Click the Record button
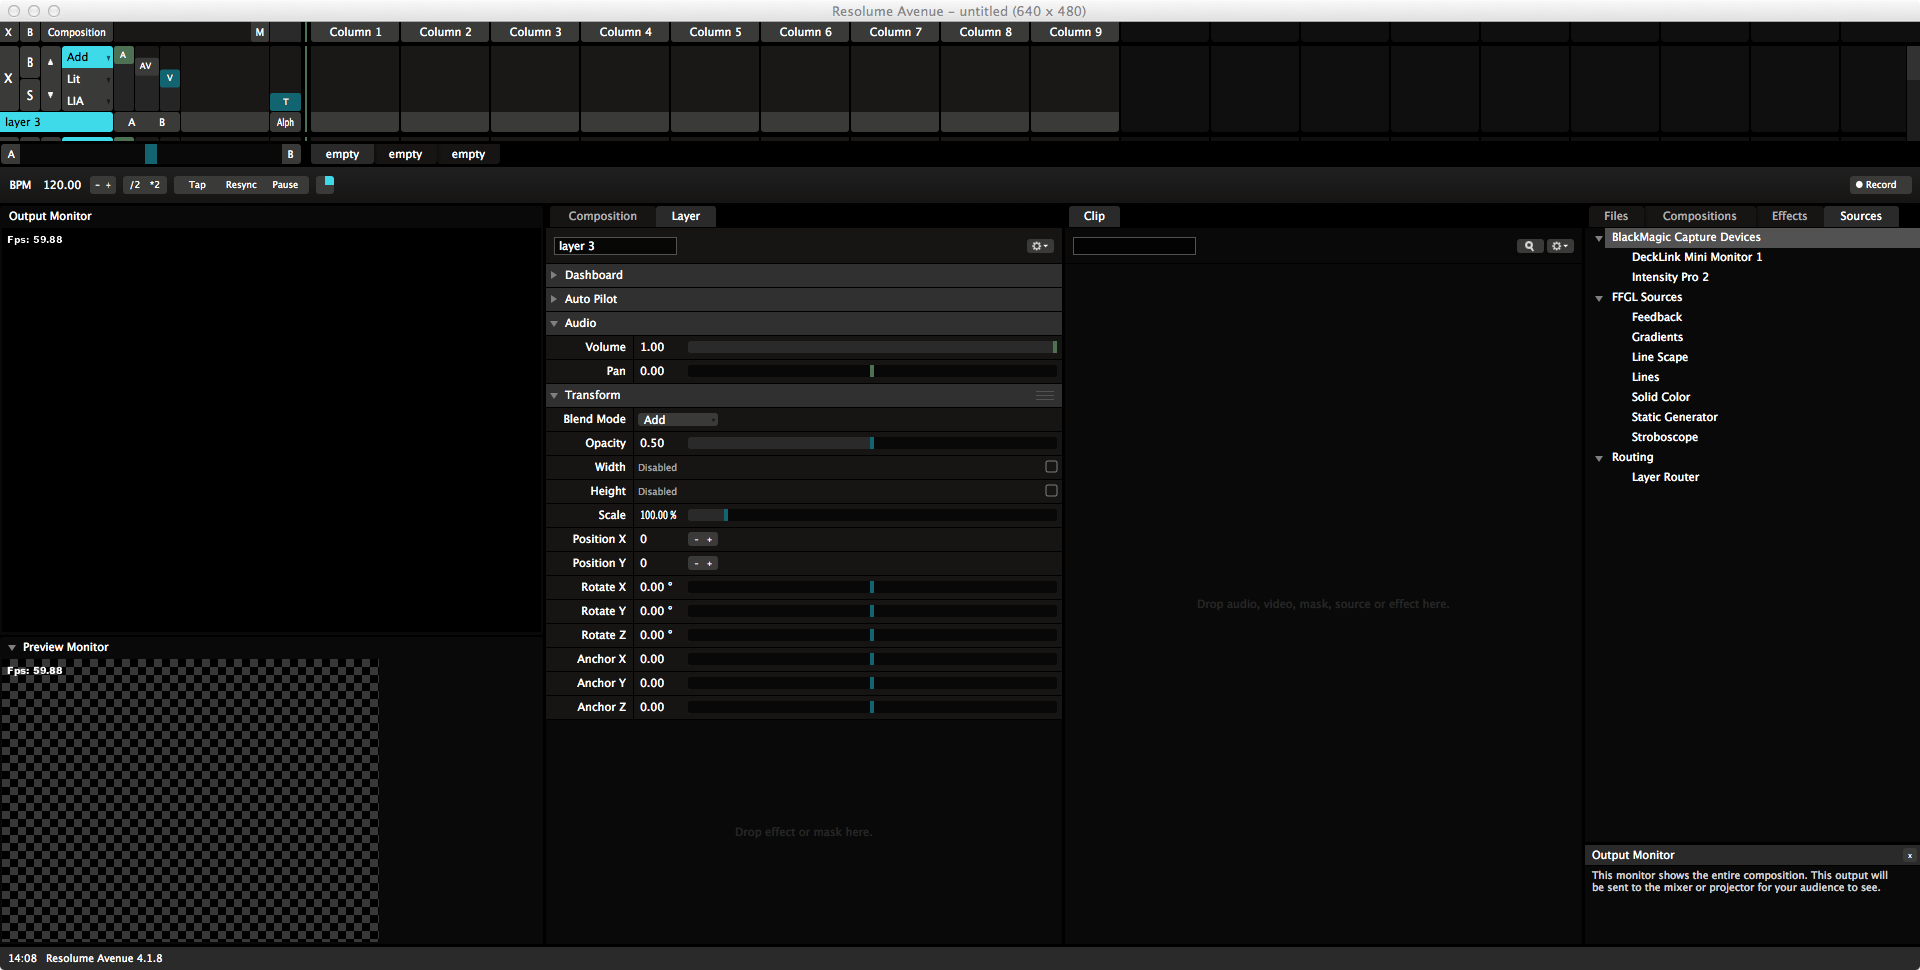The image size is (1920, 970). pos(1876,185)
